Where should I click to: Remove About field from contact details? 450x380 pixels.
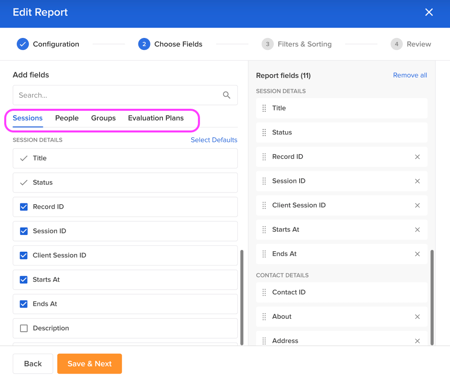pyautogui.click(x=417, y=317)
